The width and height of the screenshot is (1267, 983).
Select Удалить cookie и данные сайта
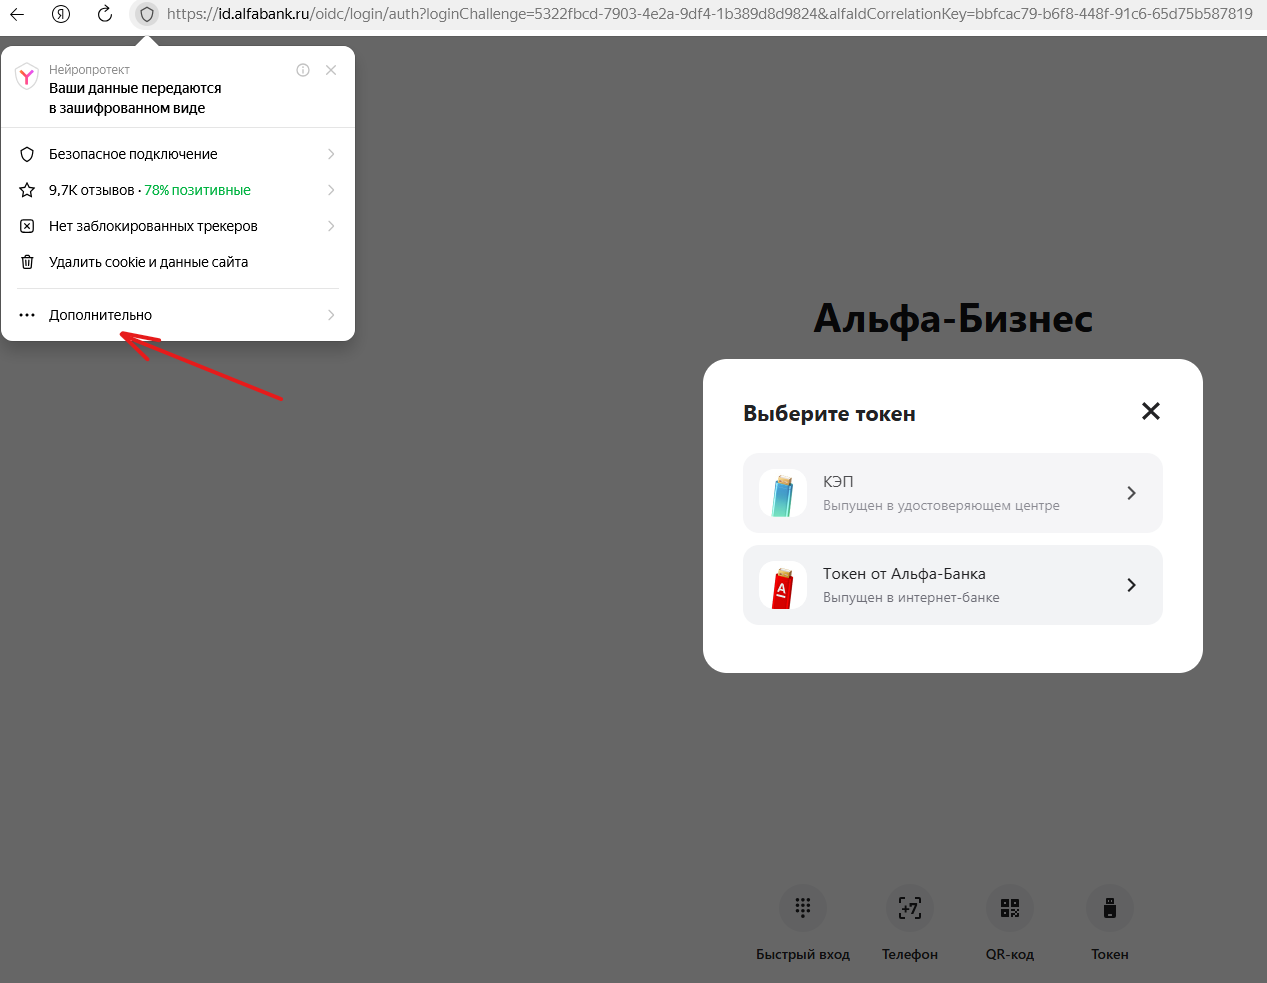[178, 262]
